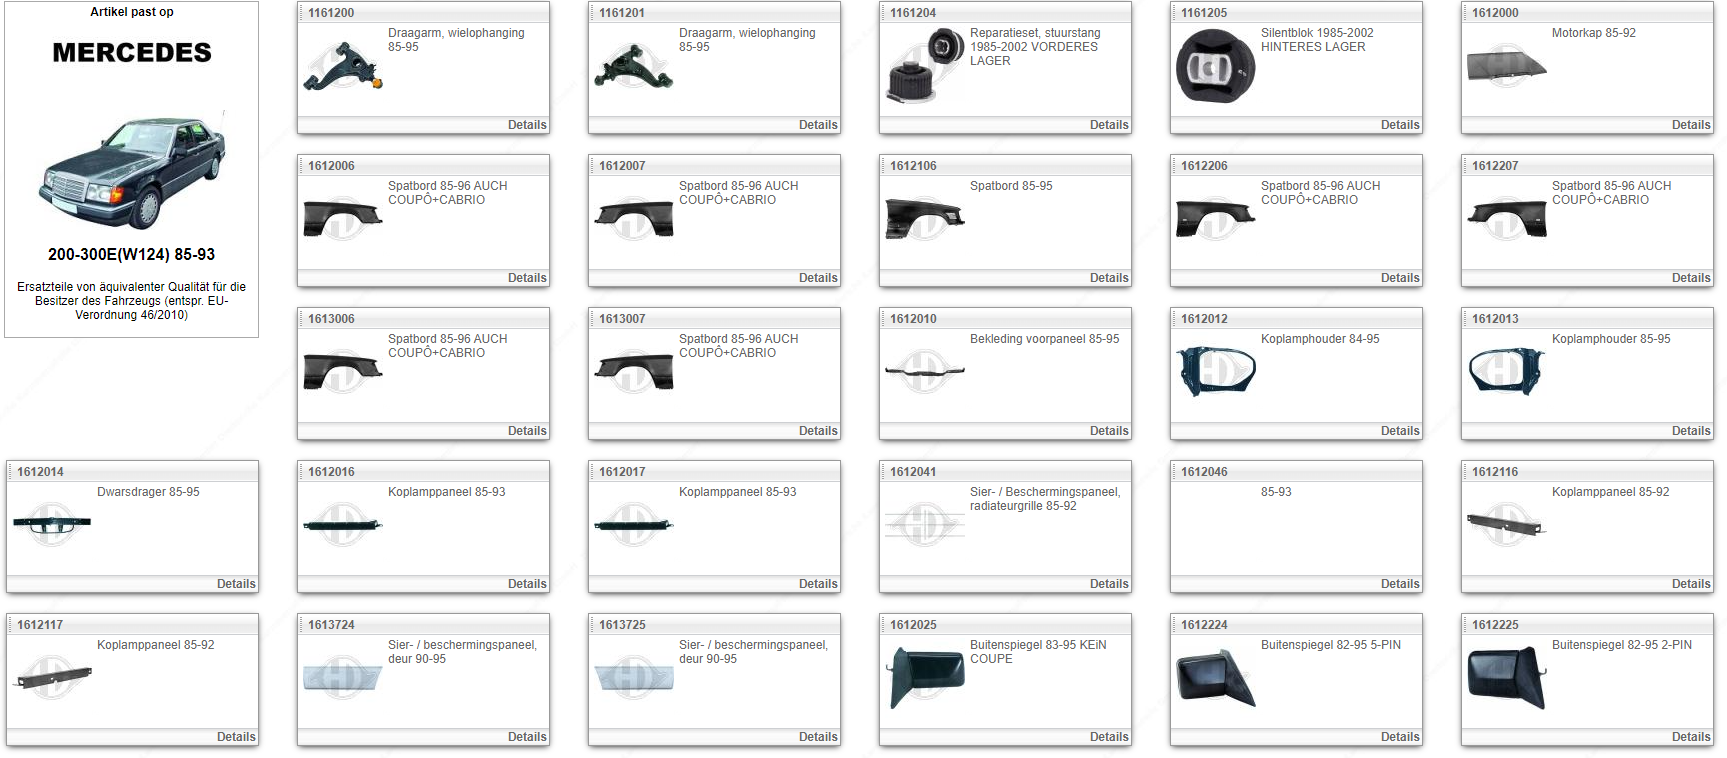Select the article number 1612046 header

coord(1204,472)
